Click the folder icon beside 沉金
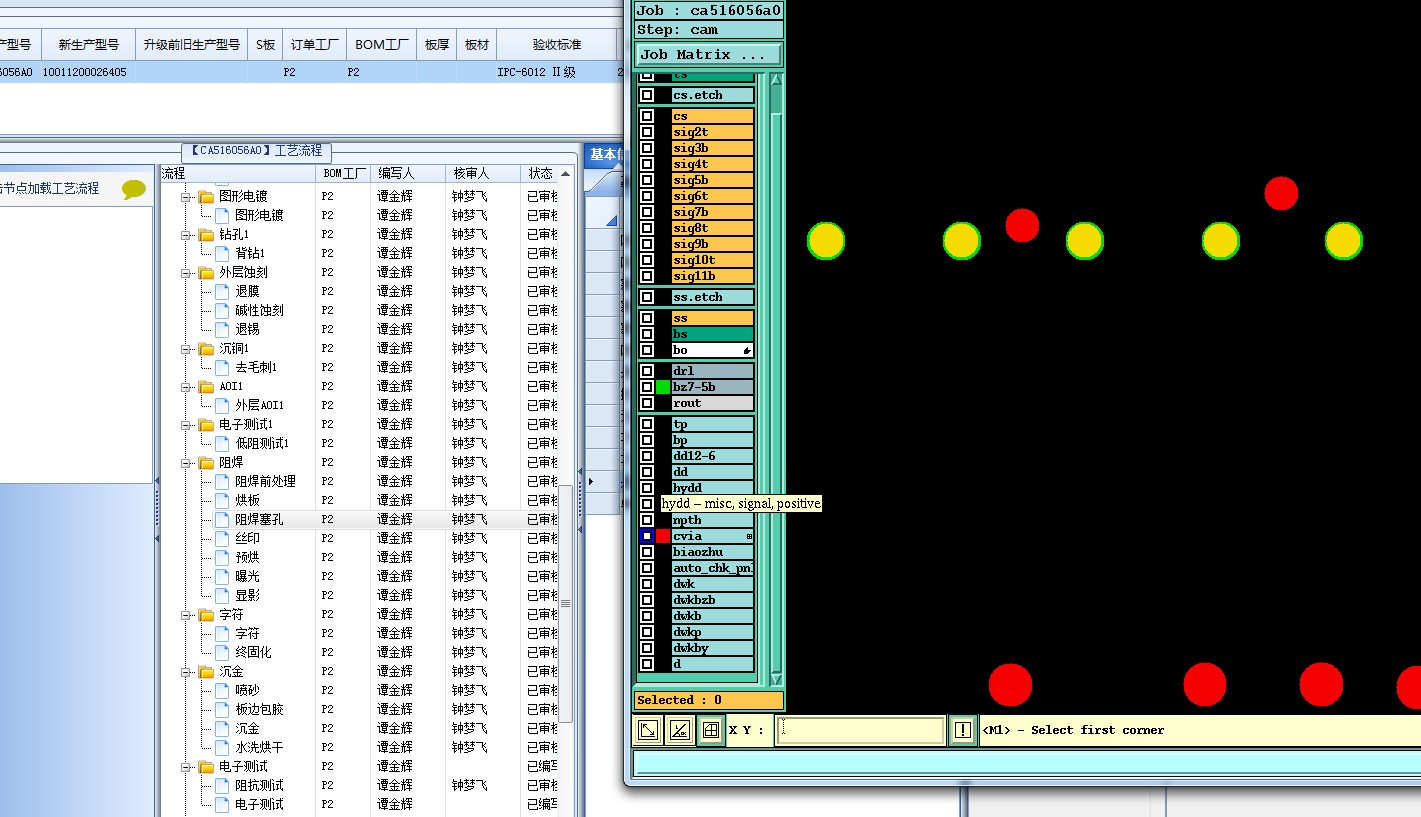The height and width of the screenshot is (817, 1421). pyautogui.click(x=207, y=671)
